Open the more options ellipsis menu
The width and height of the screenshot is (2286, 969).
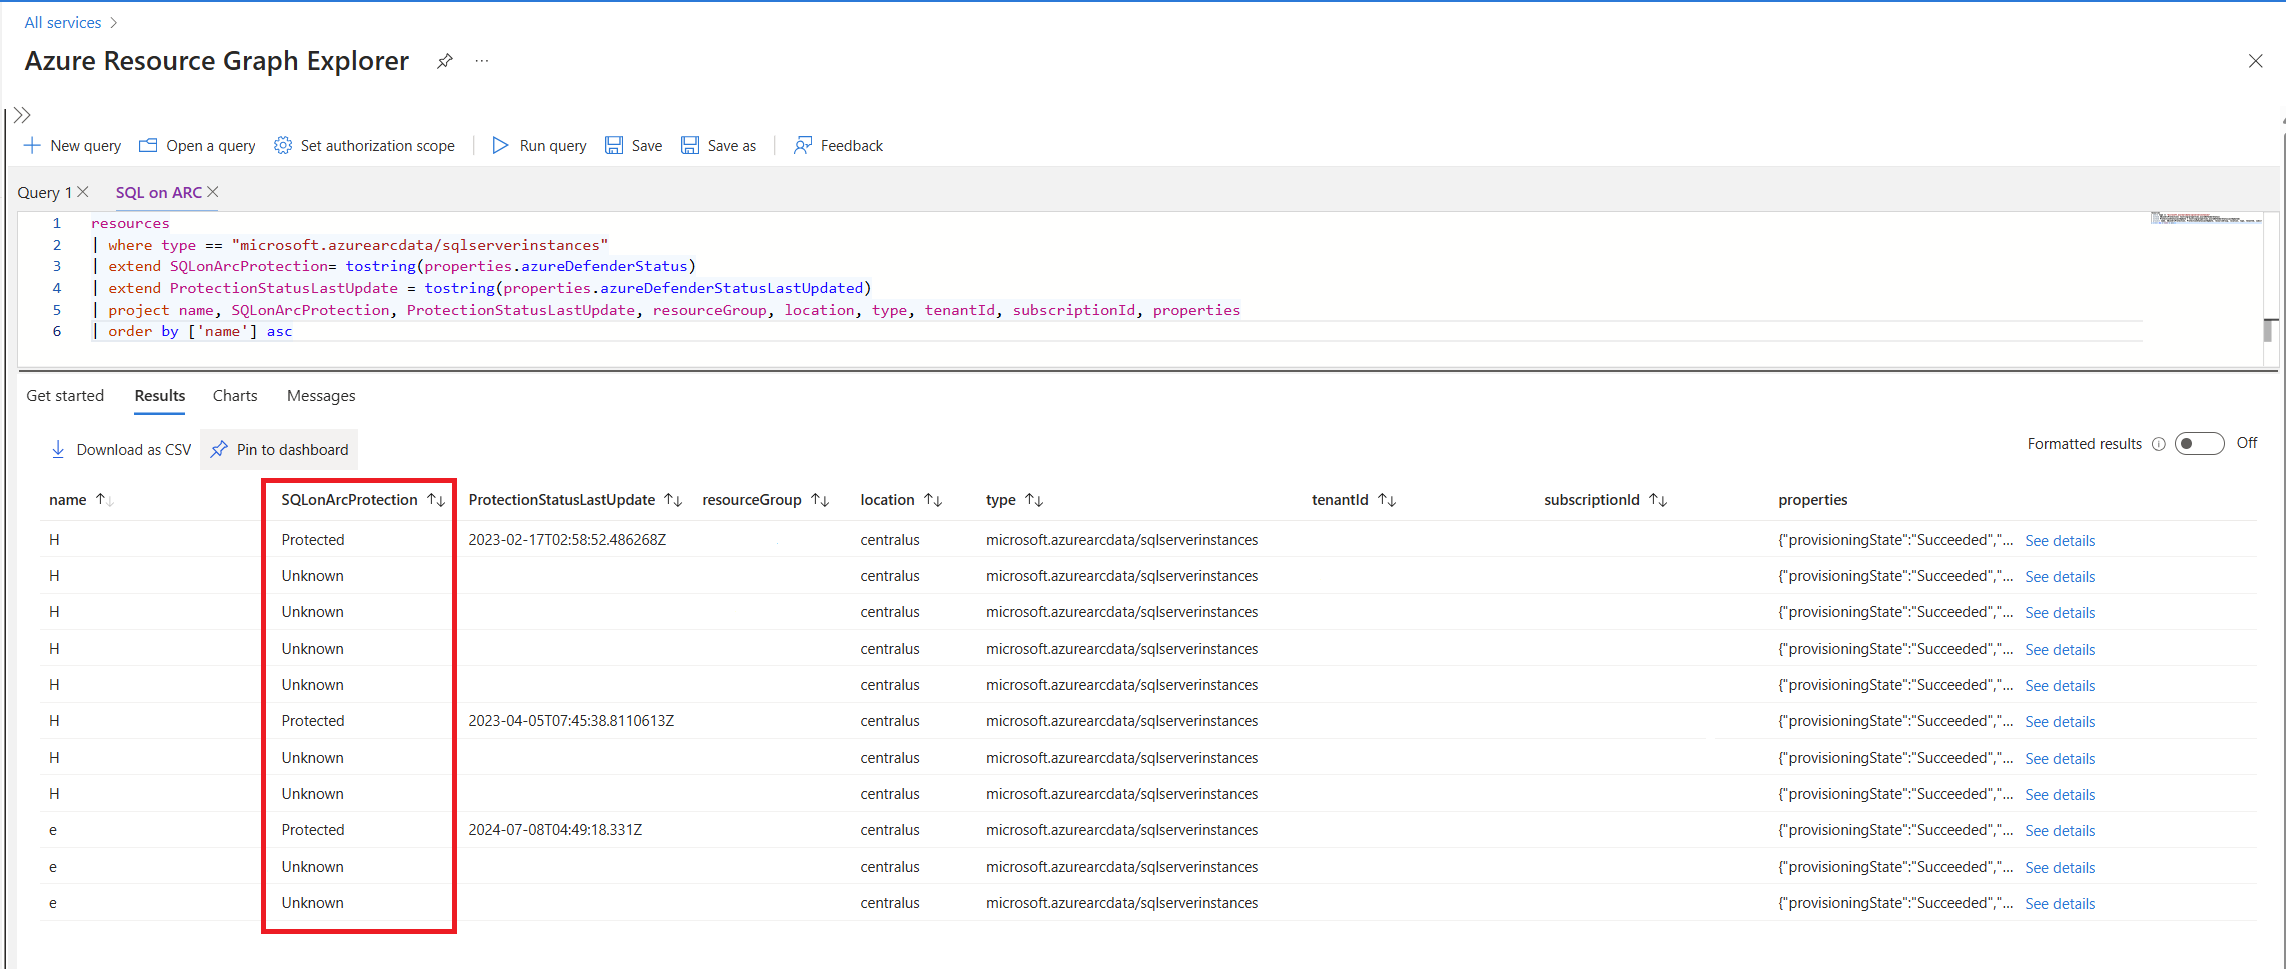pyautogui.click(x=482, y=61)
